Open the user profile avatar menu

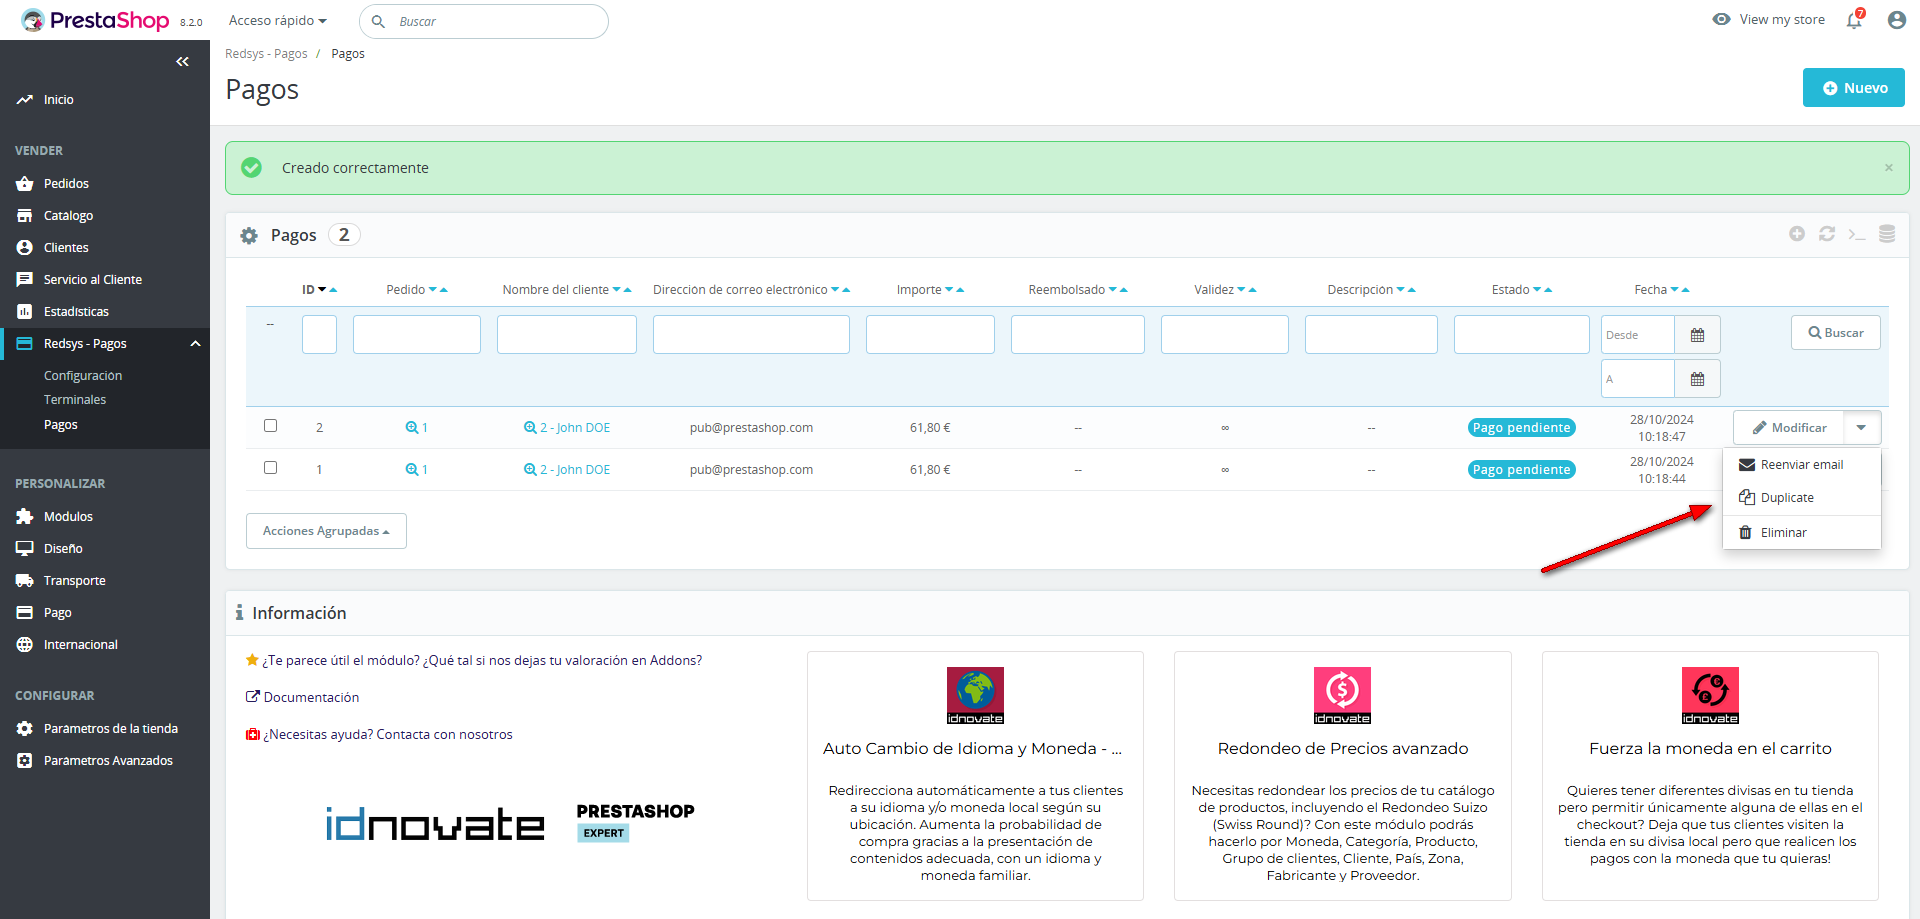coord(1896,20)
